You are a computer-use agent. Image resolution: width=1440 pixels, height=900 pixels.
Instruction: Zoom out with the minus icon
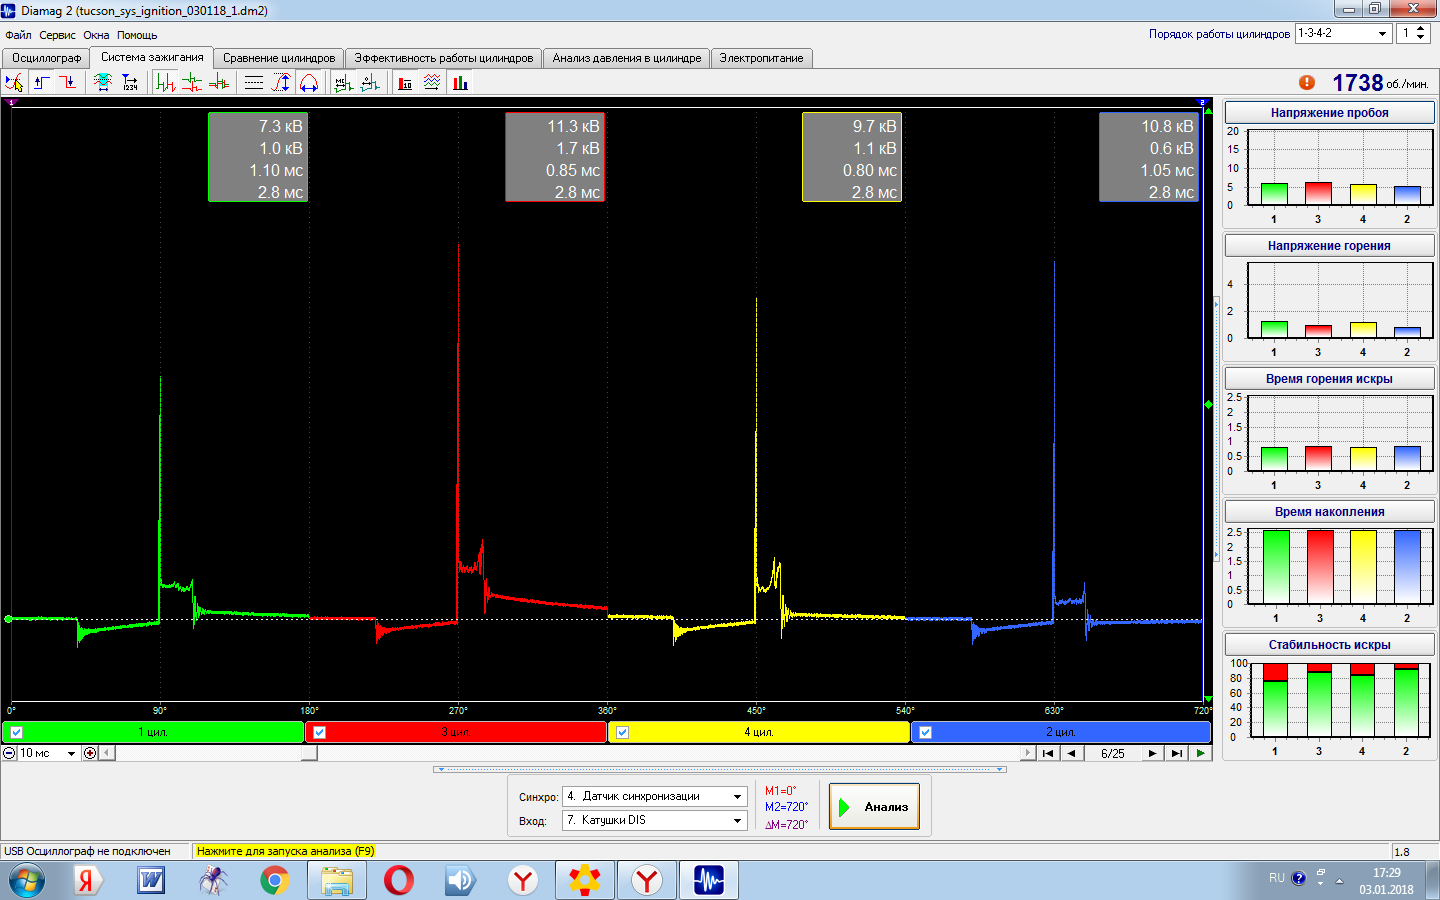(x=9, y=753)
